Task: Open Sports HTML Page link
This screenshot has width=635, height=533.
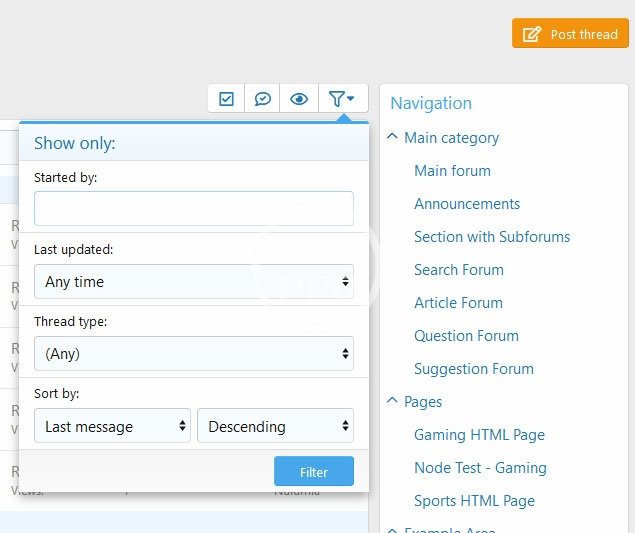Action: coord(474,501)
